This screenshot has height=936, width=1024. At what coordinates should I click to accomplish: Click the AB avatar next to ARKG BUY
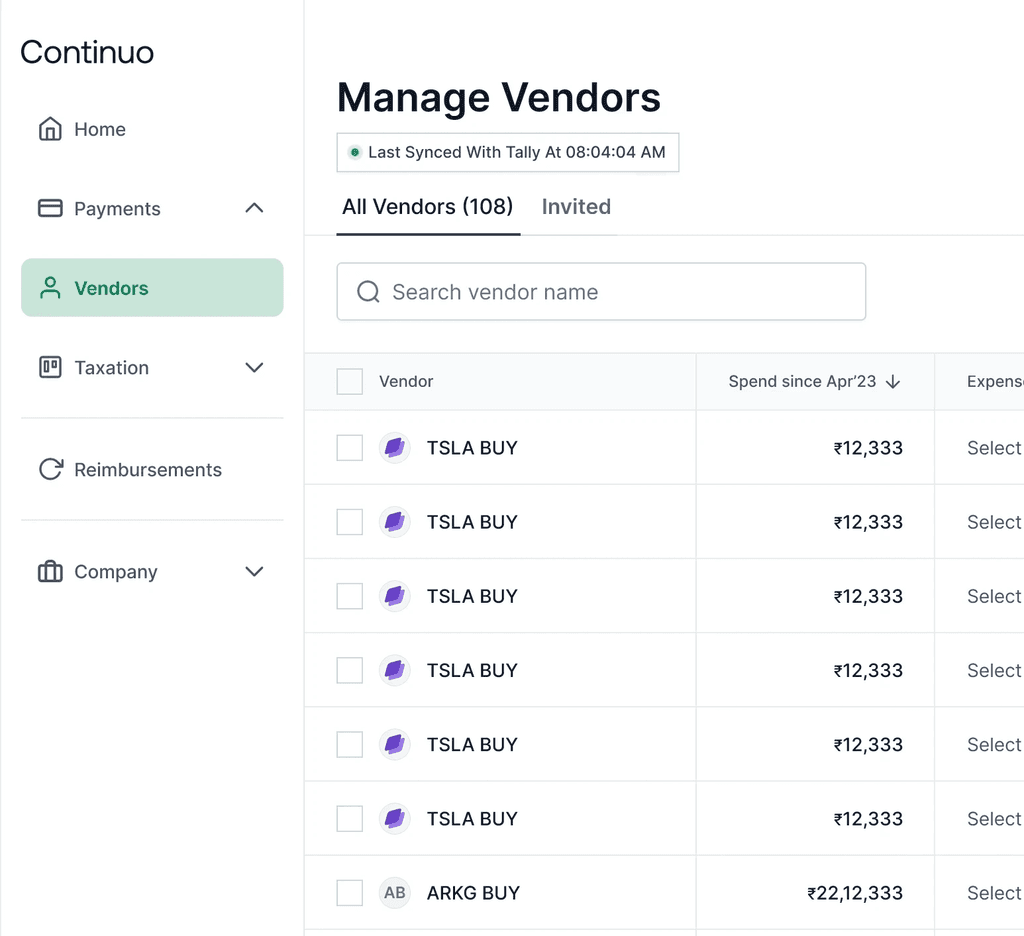pos(395,893)
